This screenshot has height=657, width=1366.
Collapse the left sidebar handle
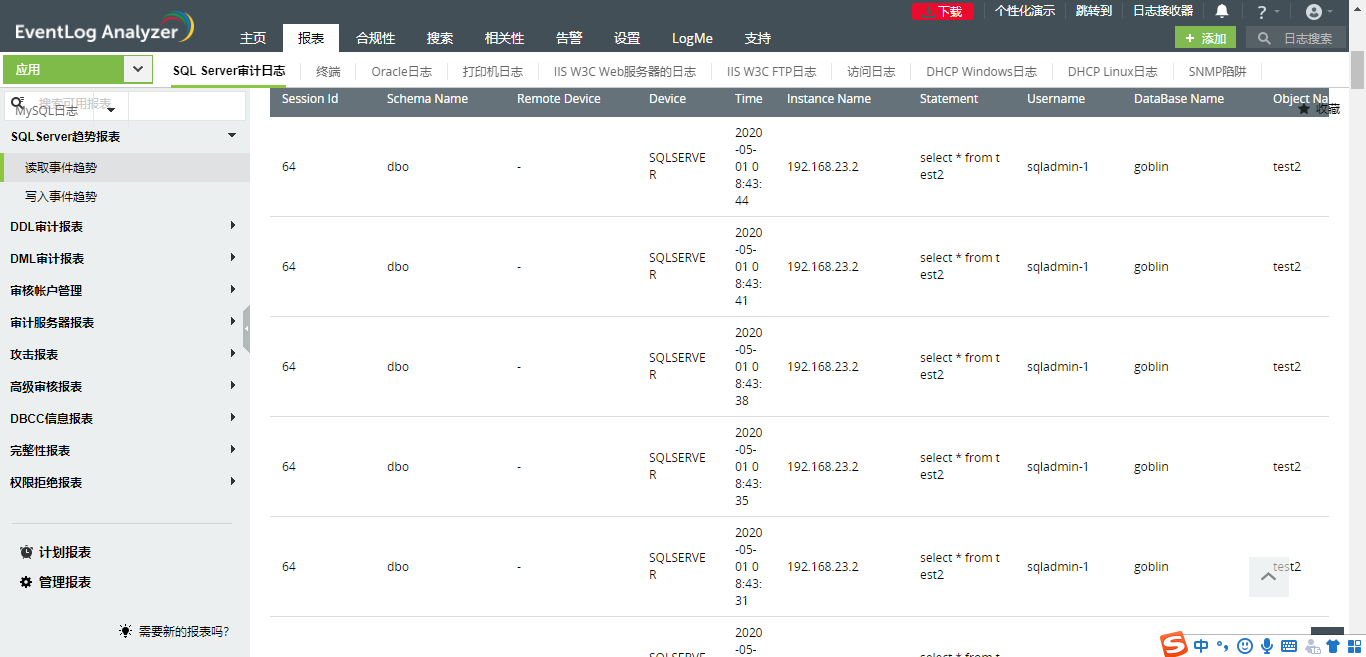point(246,330)
